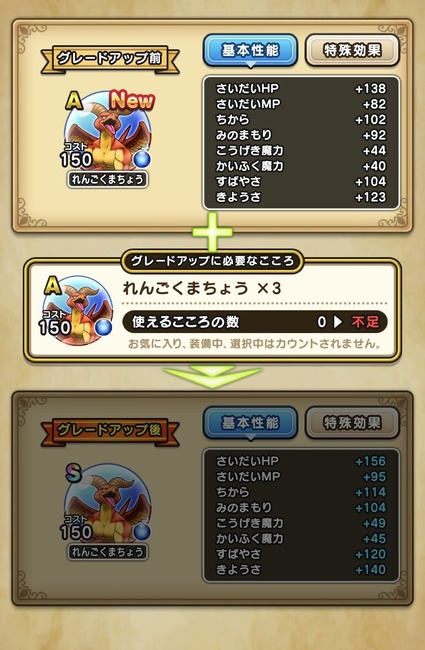The image size is (425, 650).
Task: Tap the required れんごくまちょう heart icon
Action: click(78, 309)
